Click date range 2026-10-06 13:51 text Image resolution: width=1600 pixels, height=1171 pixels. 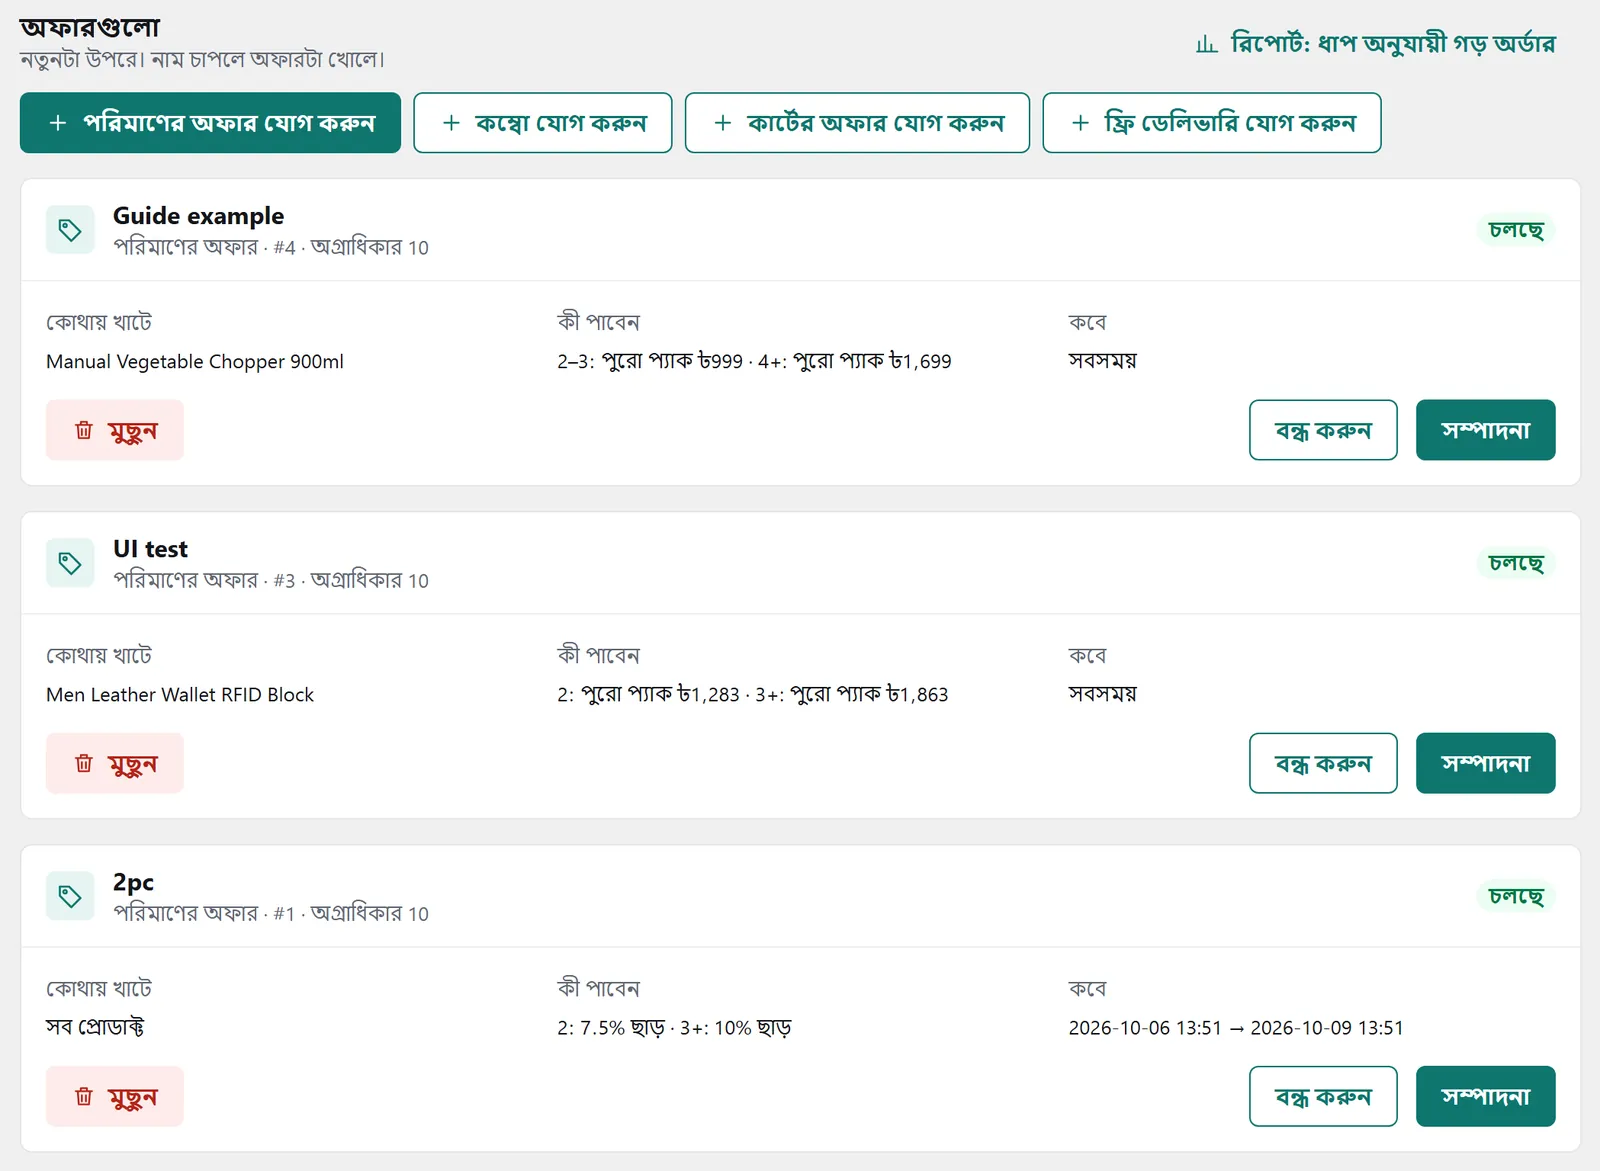coord(1236,1028)
